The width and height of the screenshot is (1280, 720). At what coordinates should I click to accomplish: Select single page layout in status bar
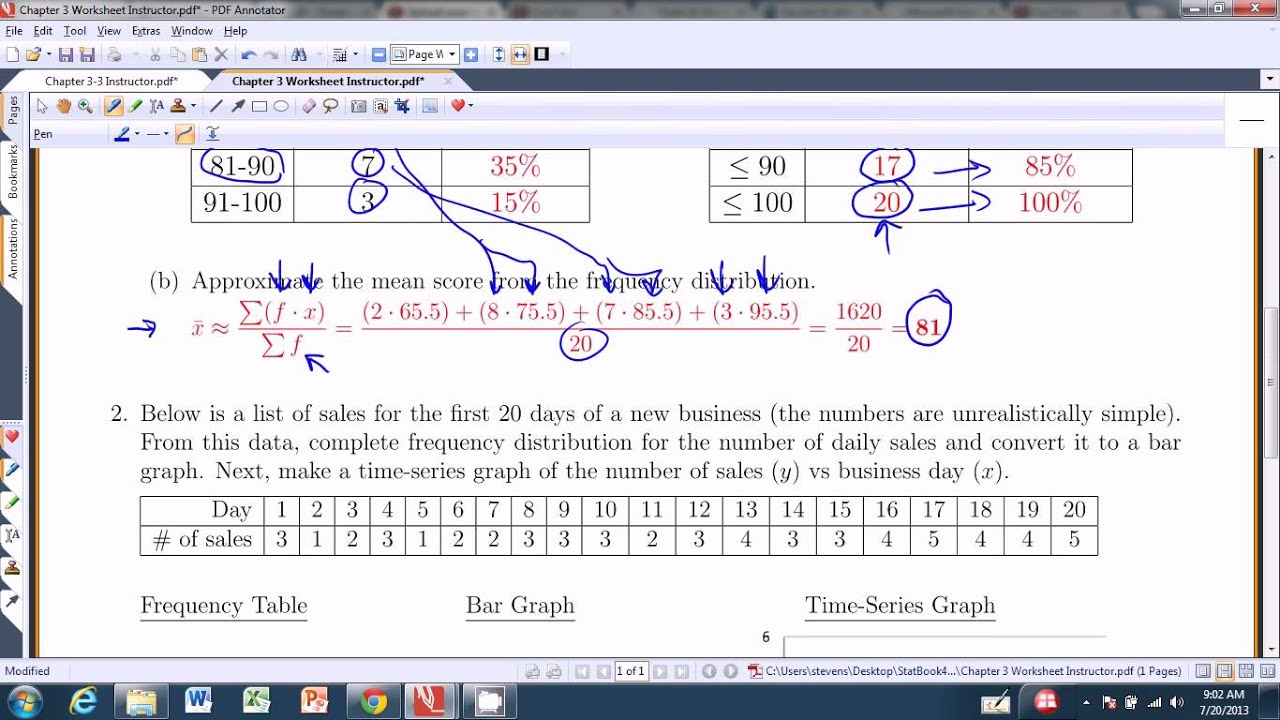click(1203, 671)
